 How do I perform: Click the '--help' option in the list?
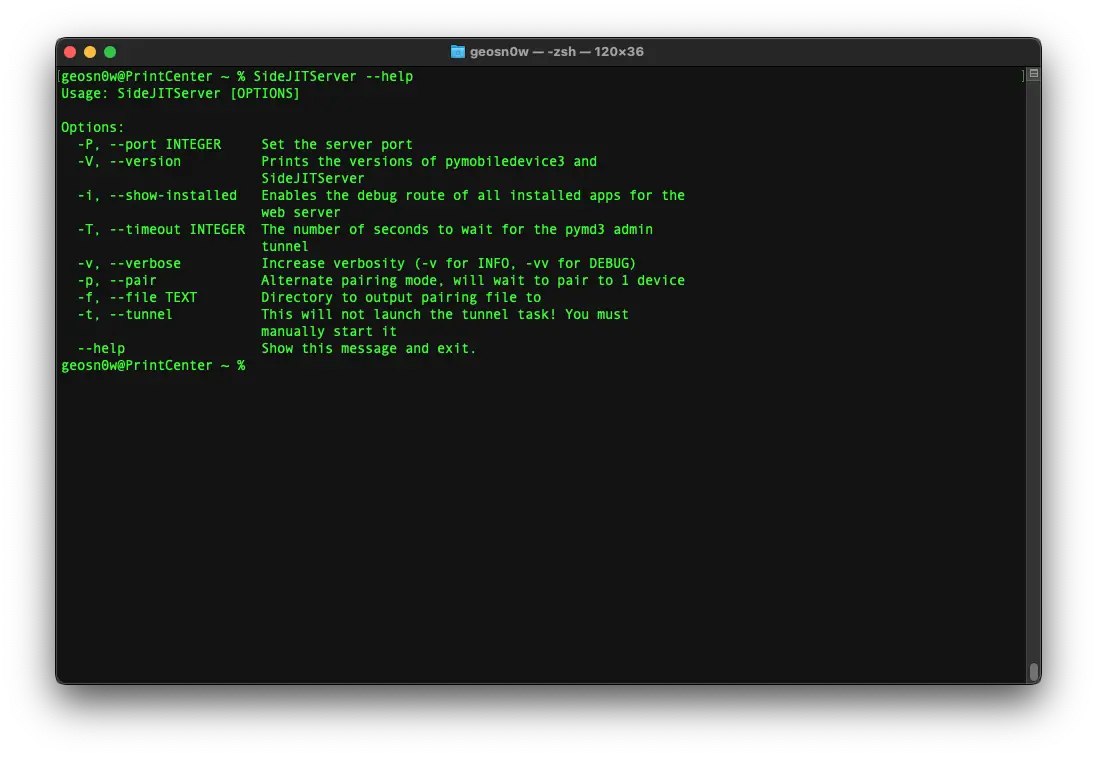point(101,349)
